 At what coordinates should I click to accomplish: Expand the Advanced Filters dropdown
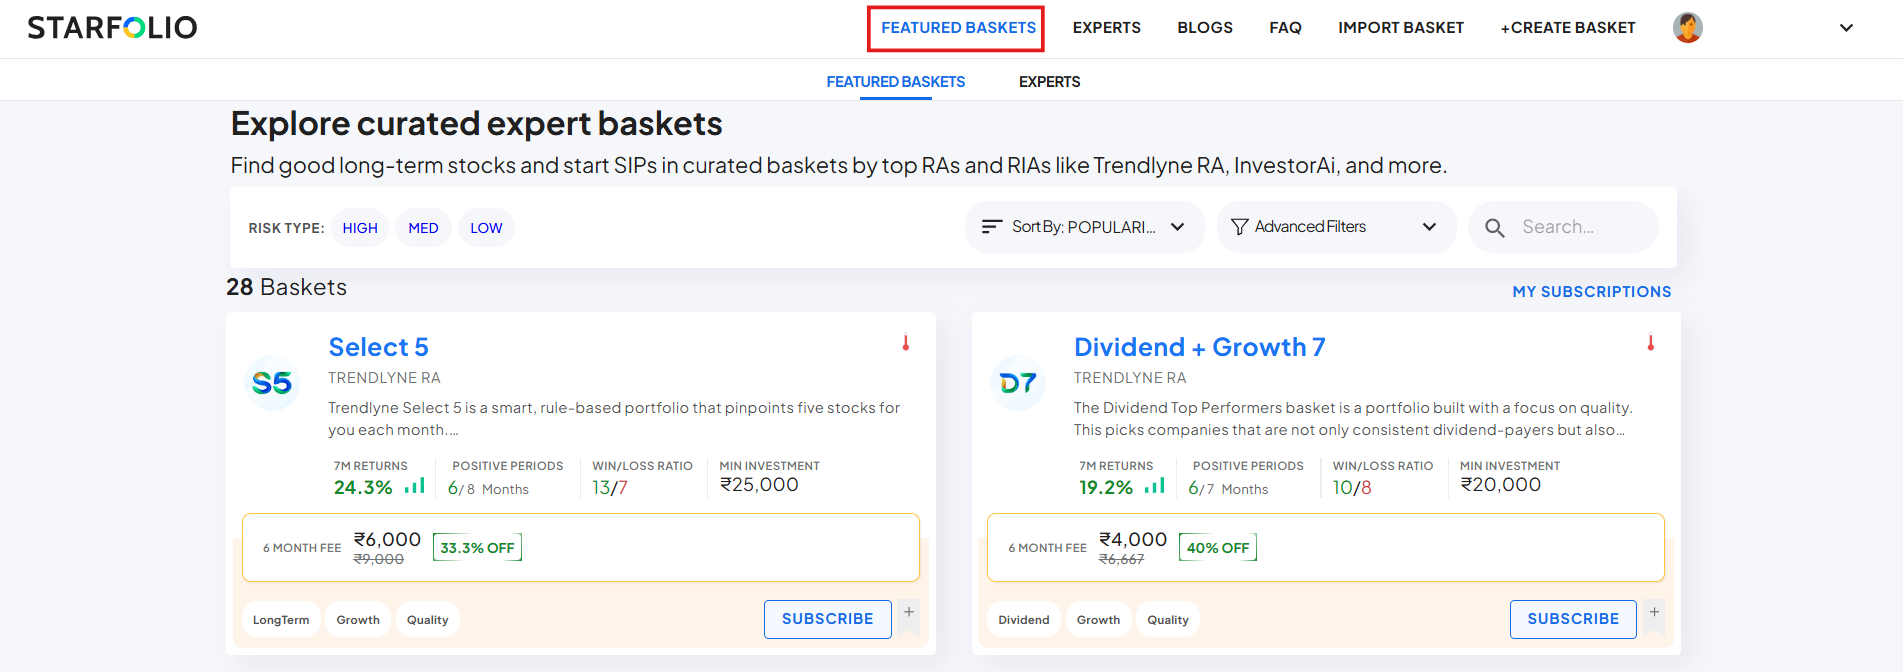1335,227
